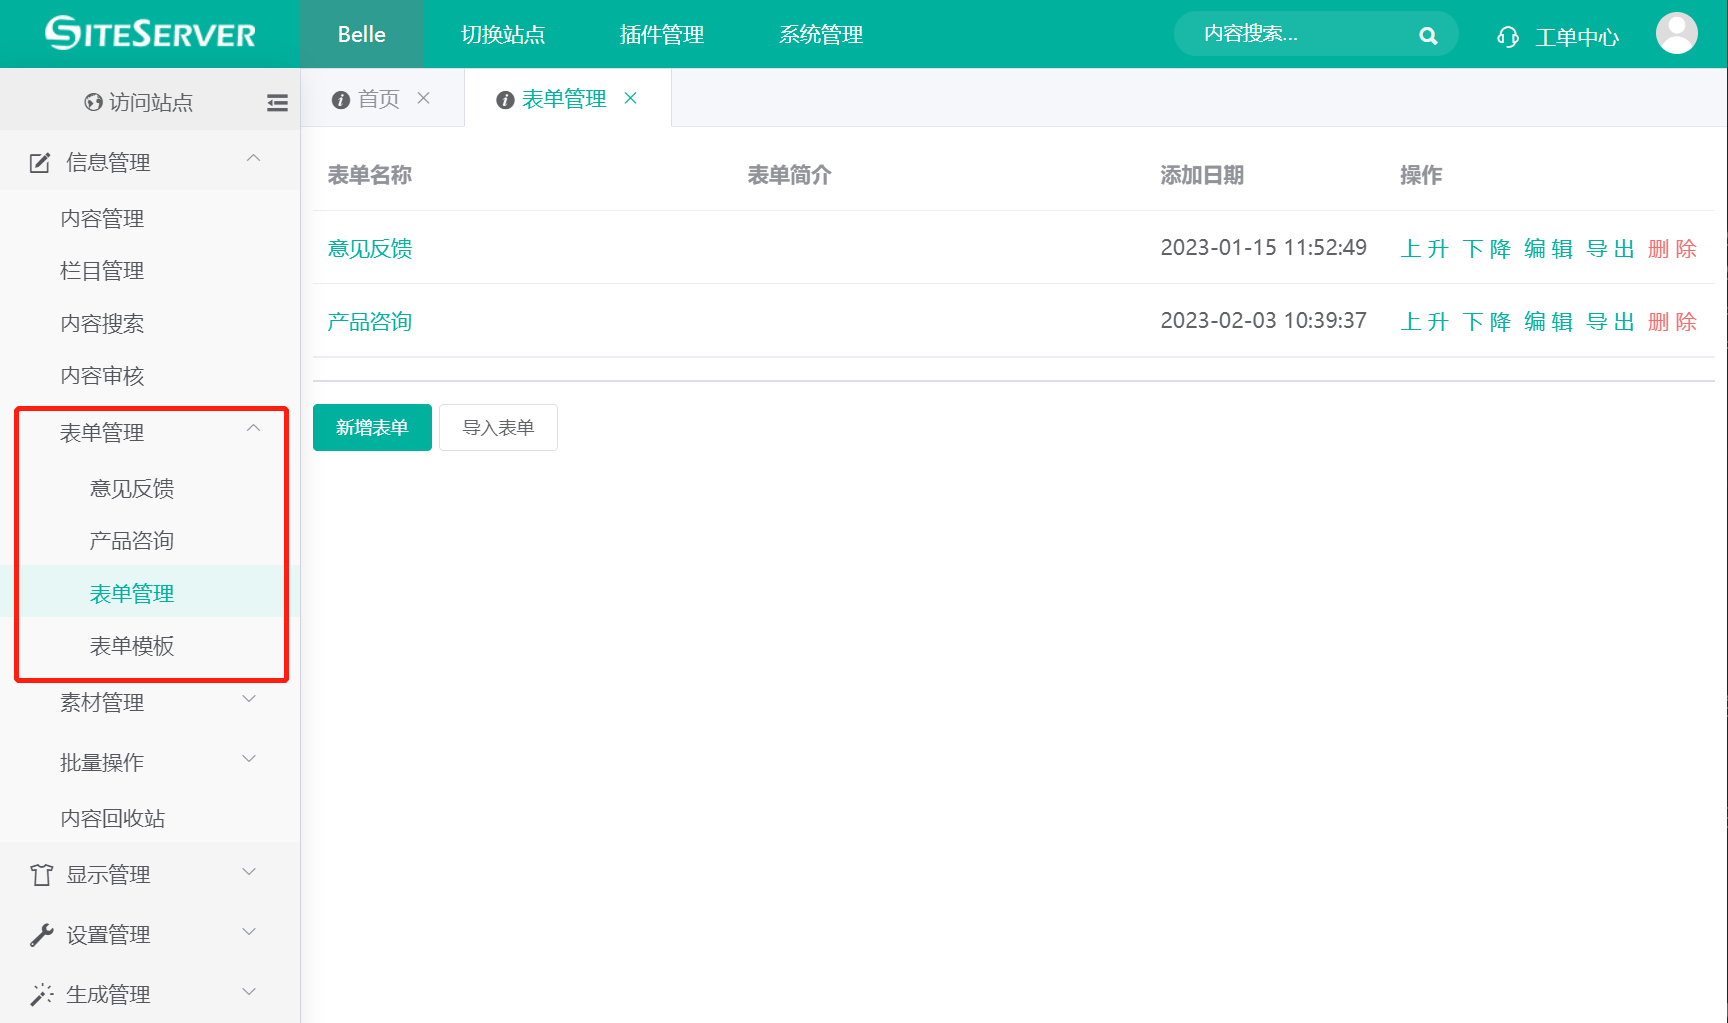Expand the 设置管理 section
Viewport: 1728px width, 1023px height.
pos(248,932)
